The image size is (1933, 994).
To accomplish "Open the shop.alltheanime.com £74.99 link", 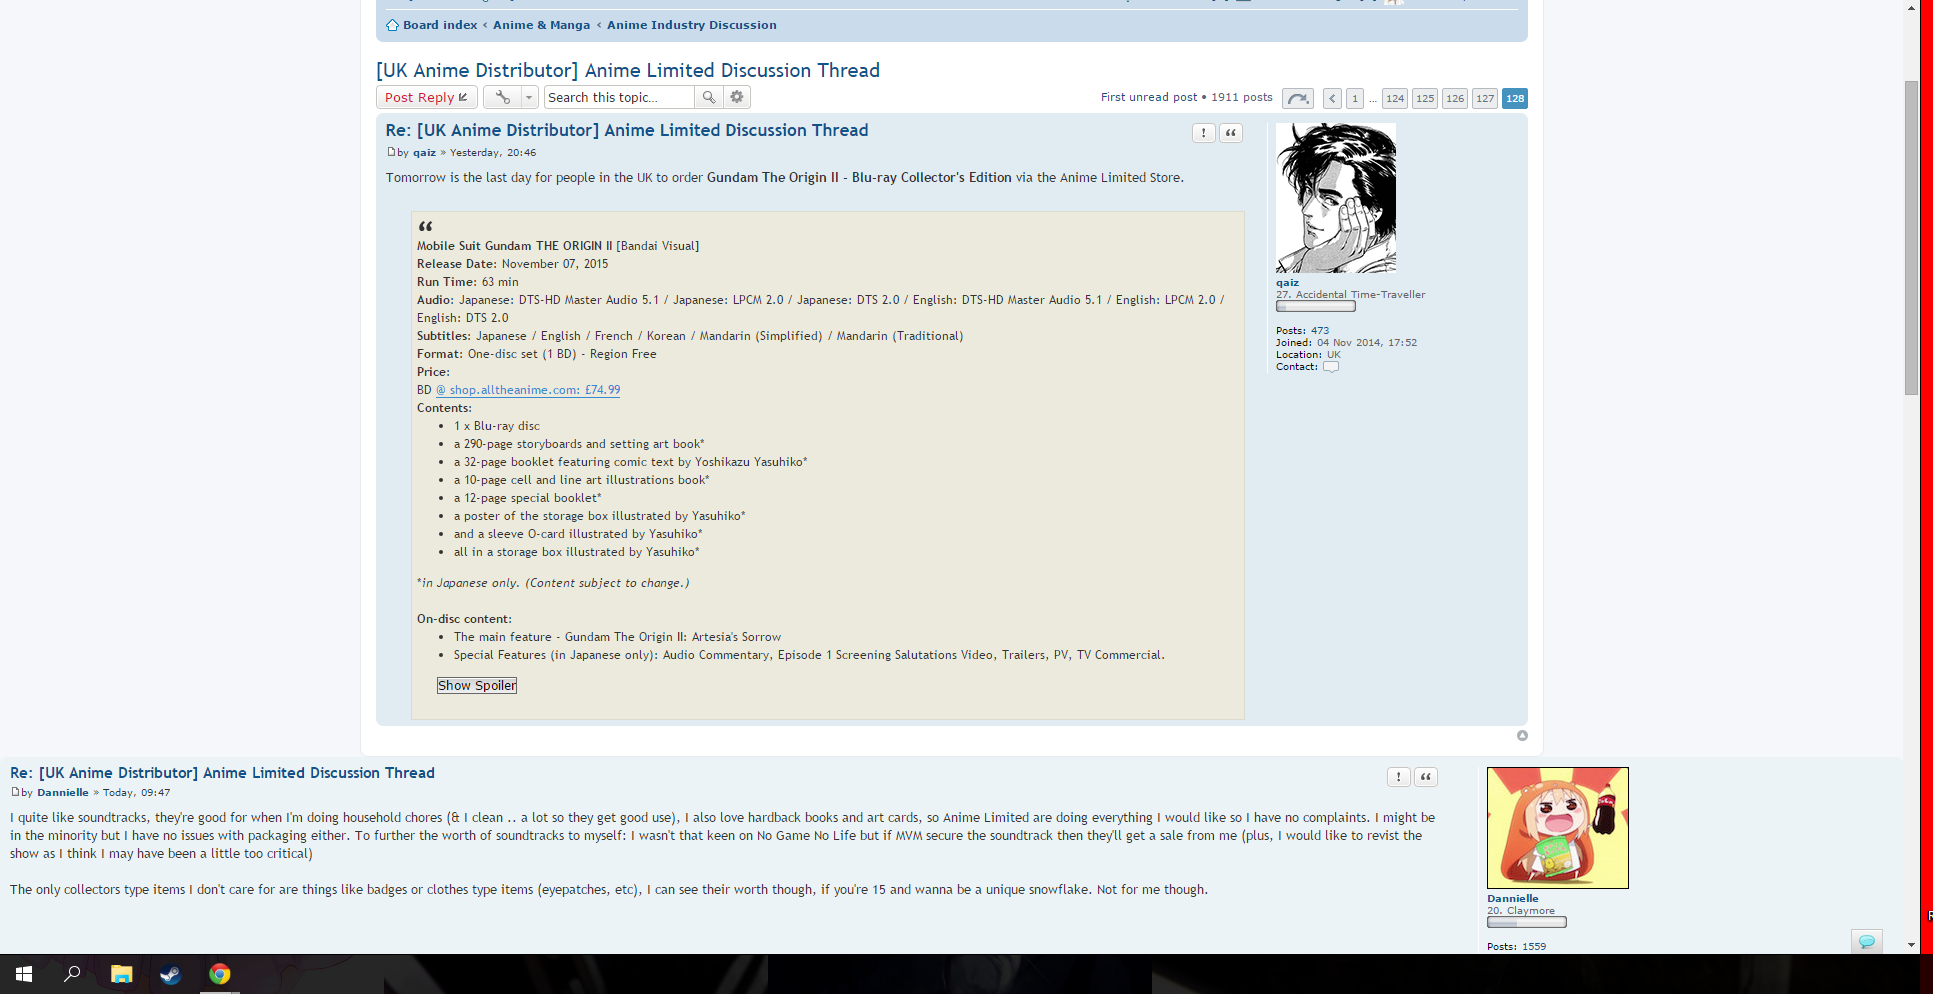I will pos(528,390).
